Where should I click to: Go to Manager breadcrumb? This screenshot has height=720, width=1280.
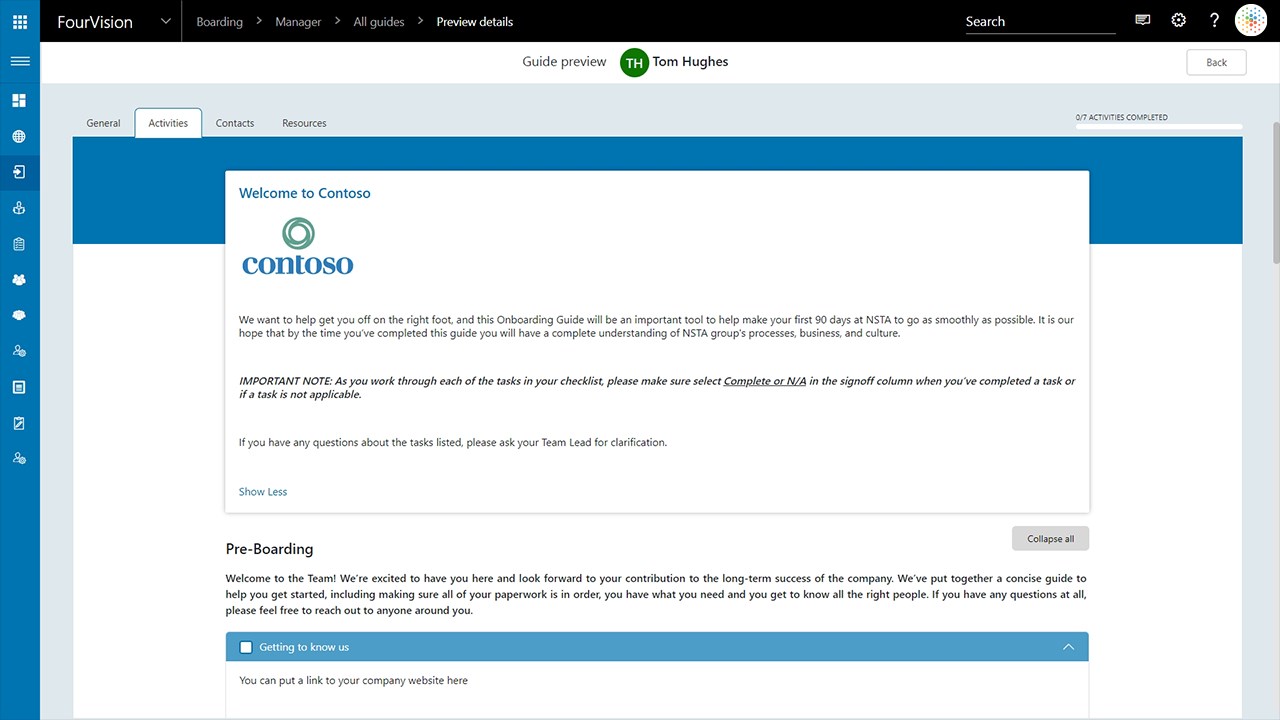click(x=298, y=22)
